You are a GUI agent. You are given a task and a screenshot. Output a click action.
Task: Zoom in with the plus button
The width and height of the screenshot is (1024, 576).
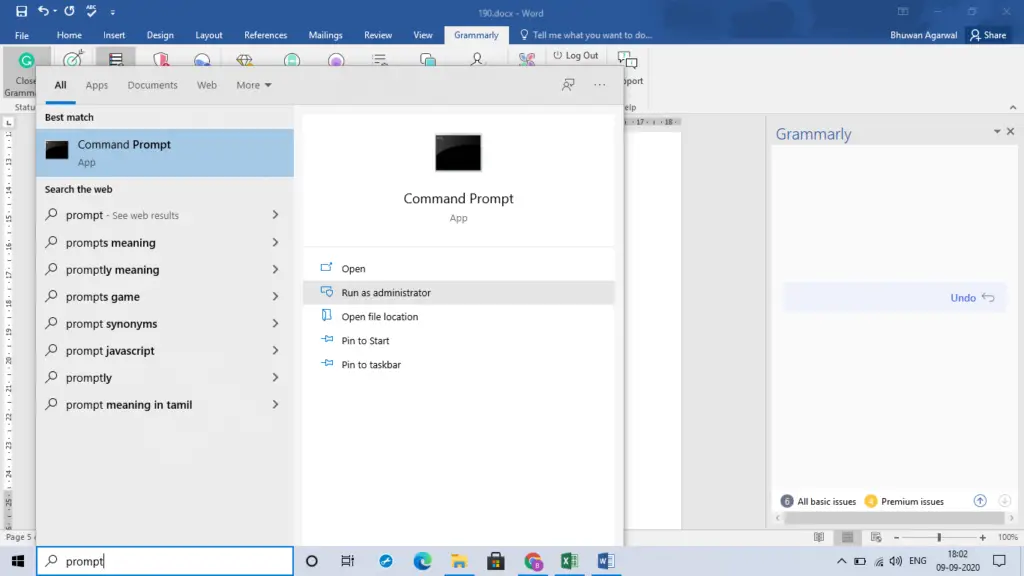click(982, 537)
